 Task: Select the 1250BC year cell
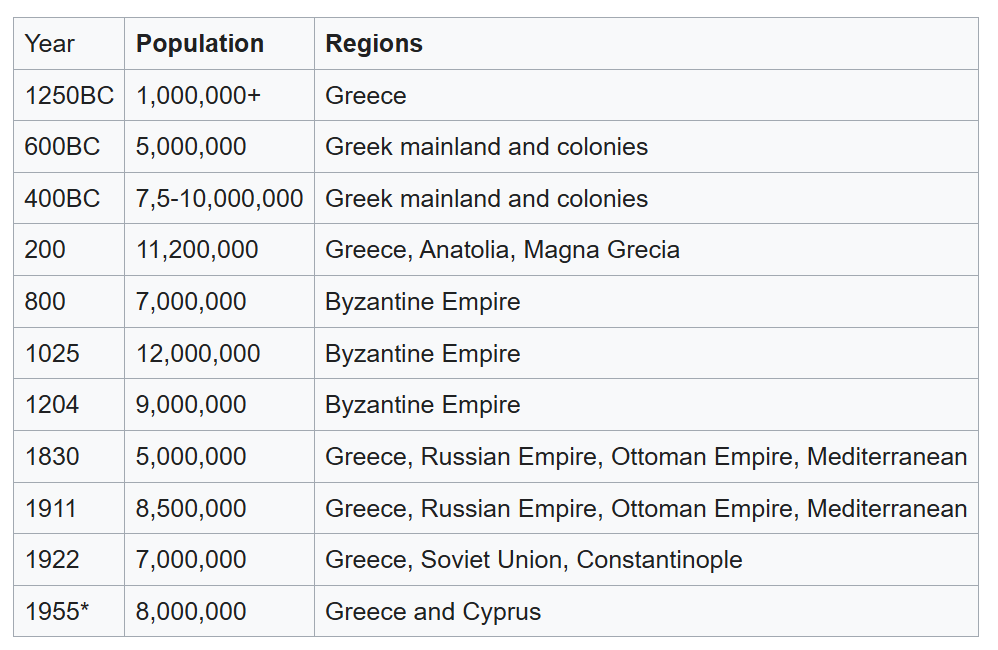pos(69,96)
